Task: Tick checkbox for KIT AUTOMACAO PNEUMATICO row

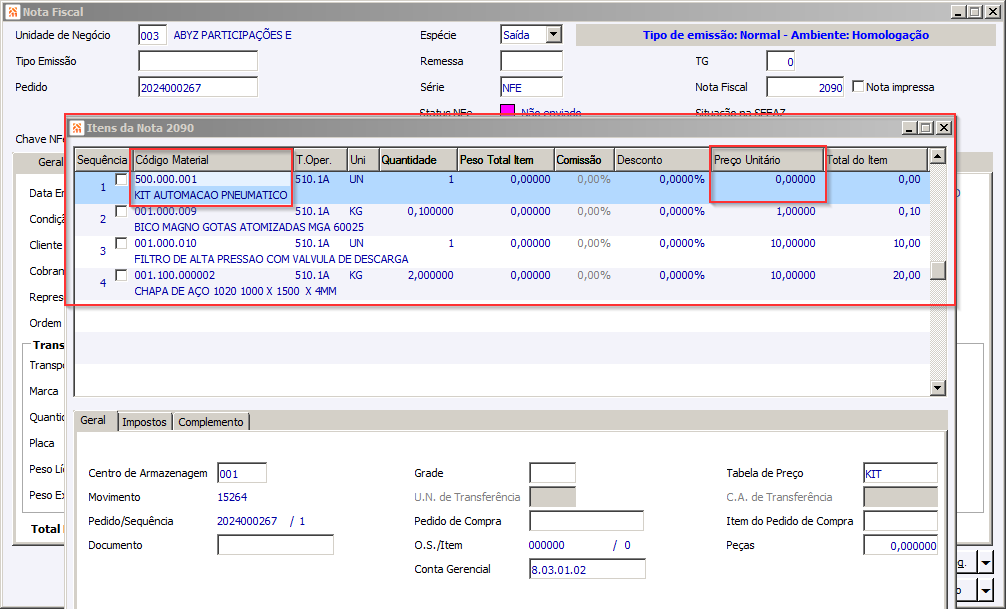Action: [121, 180]
